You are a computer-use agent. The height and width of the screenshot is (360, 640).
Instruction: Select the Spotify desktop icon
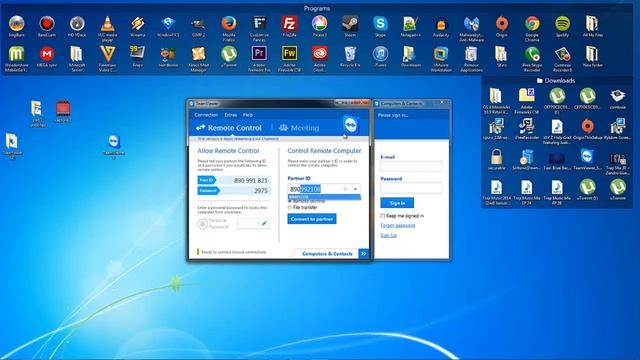562,27
